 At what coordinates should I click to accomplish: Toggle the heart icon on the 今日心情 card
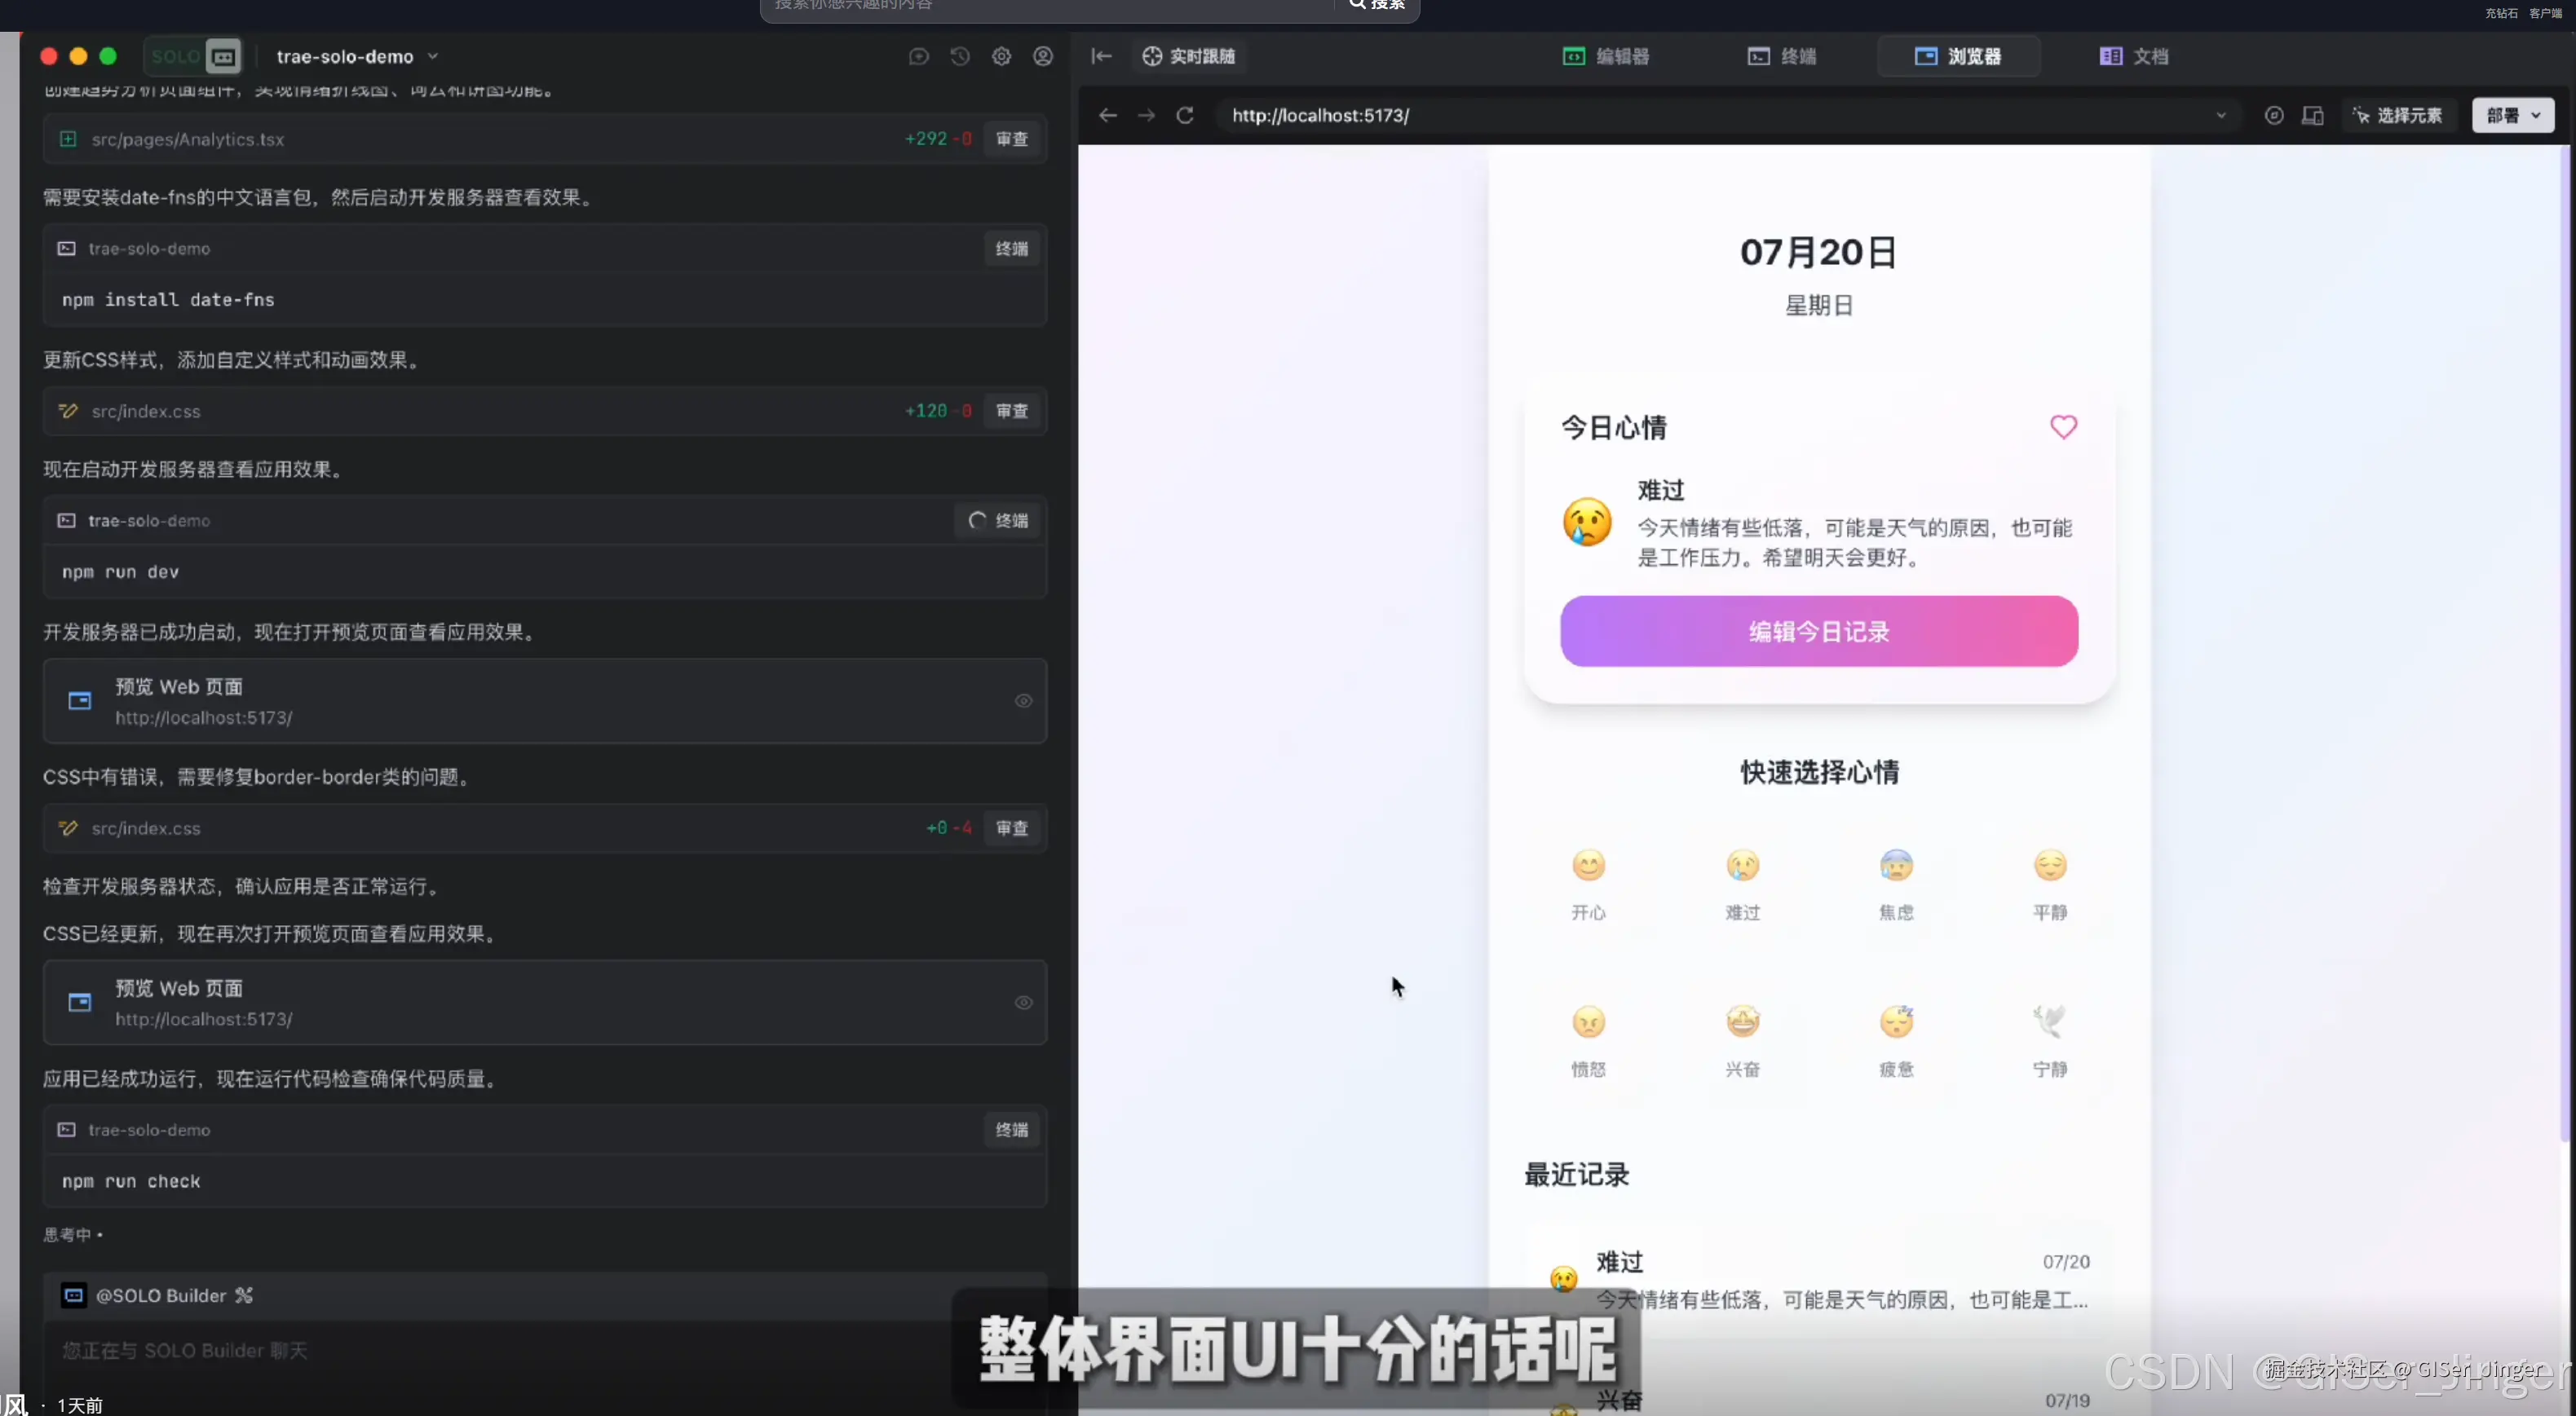tap(2064, 427)
